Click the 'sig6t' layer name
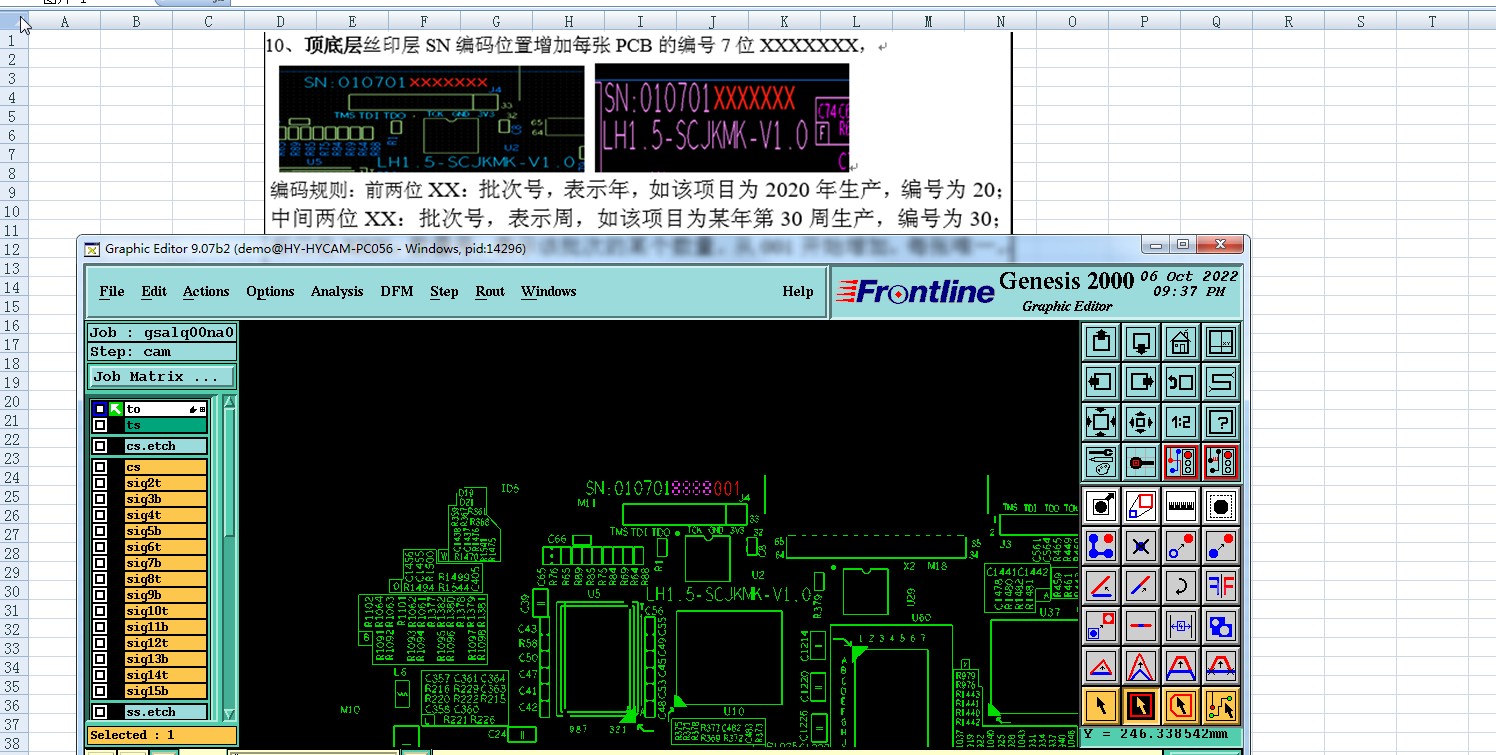The image size is (1496, 755). tap(165, 547)
